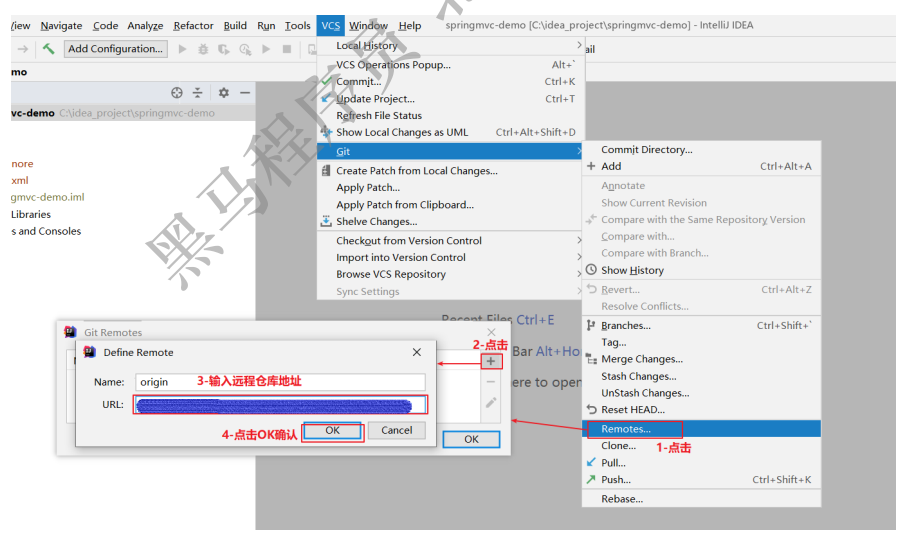The height and width of the screenshot is (538, 920).
Task: Open the Analyze menu
Action: (145, 25)
